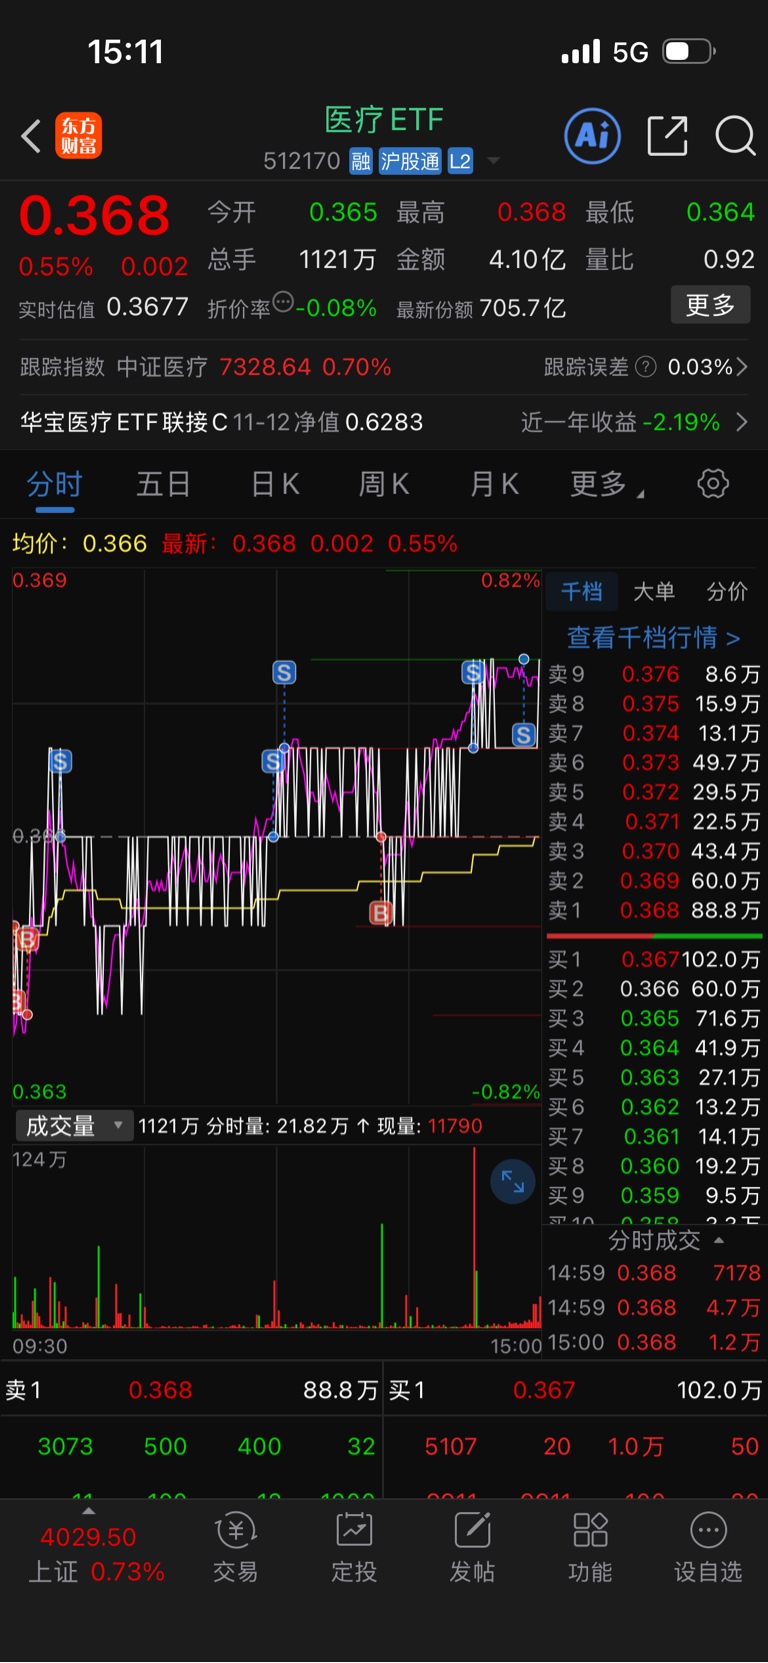Tap the B marker near 0.3677 dip

pyautogui.click(x=380, y=912)
